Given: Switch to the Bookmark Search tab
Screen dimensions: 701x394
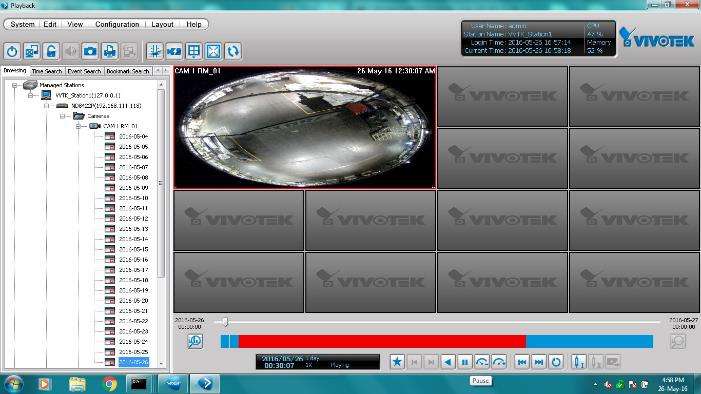Looking at the screenshot, I should pos(128,71).
